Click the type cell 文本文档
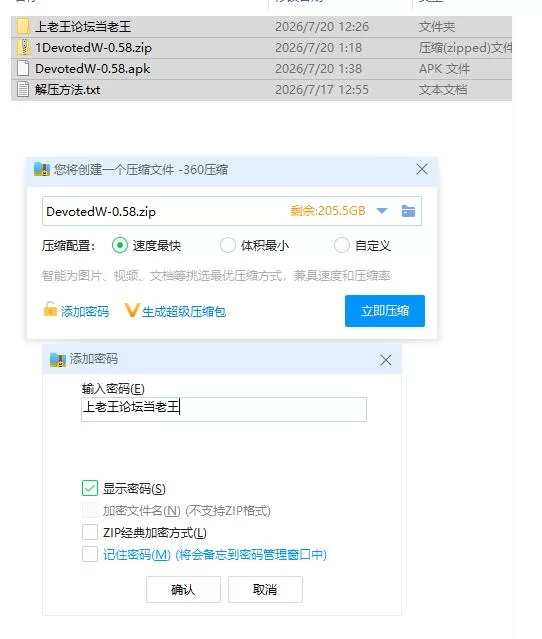Viewport: 542px width, 639px height. (x=443, y=89)
